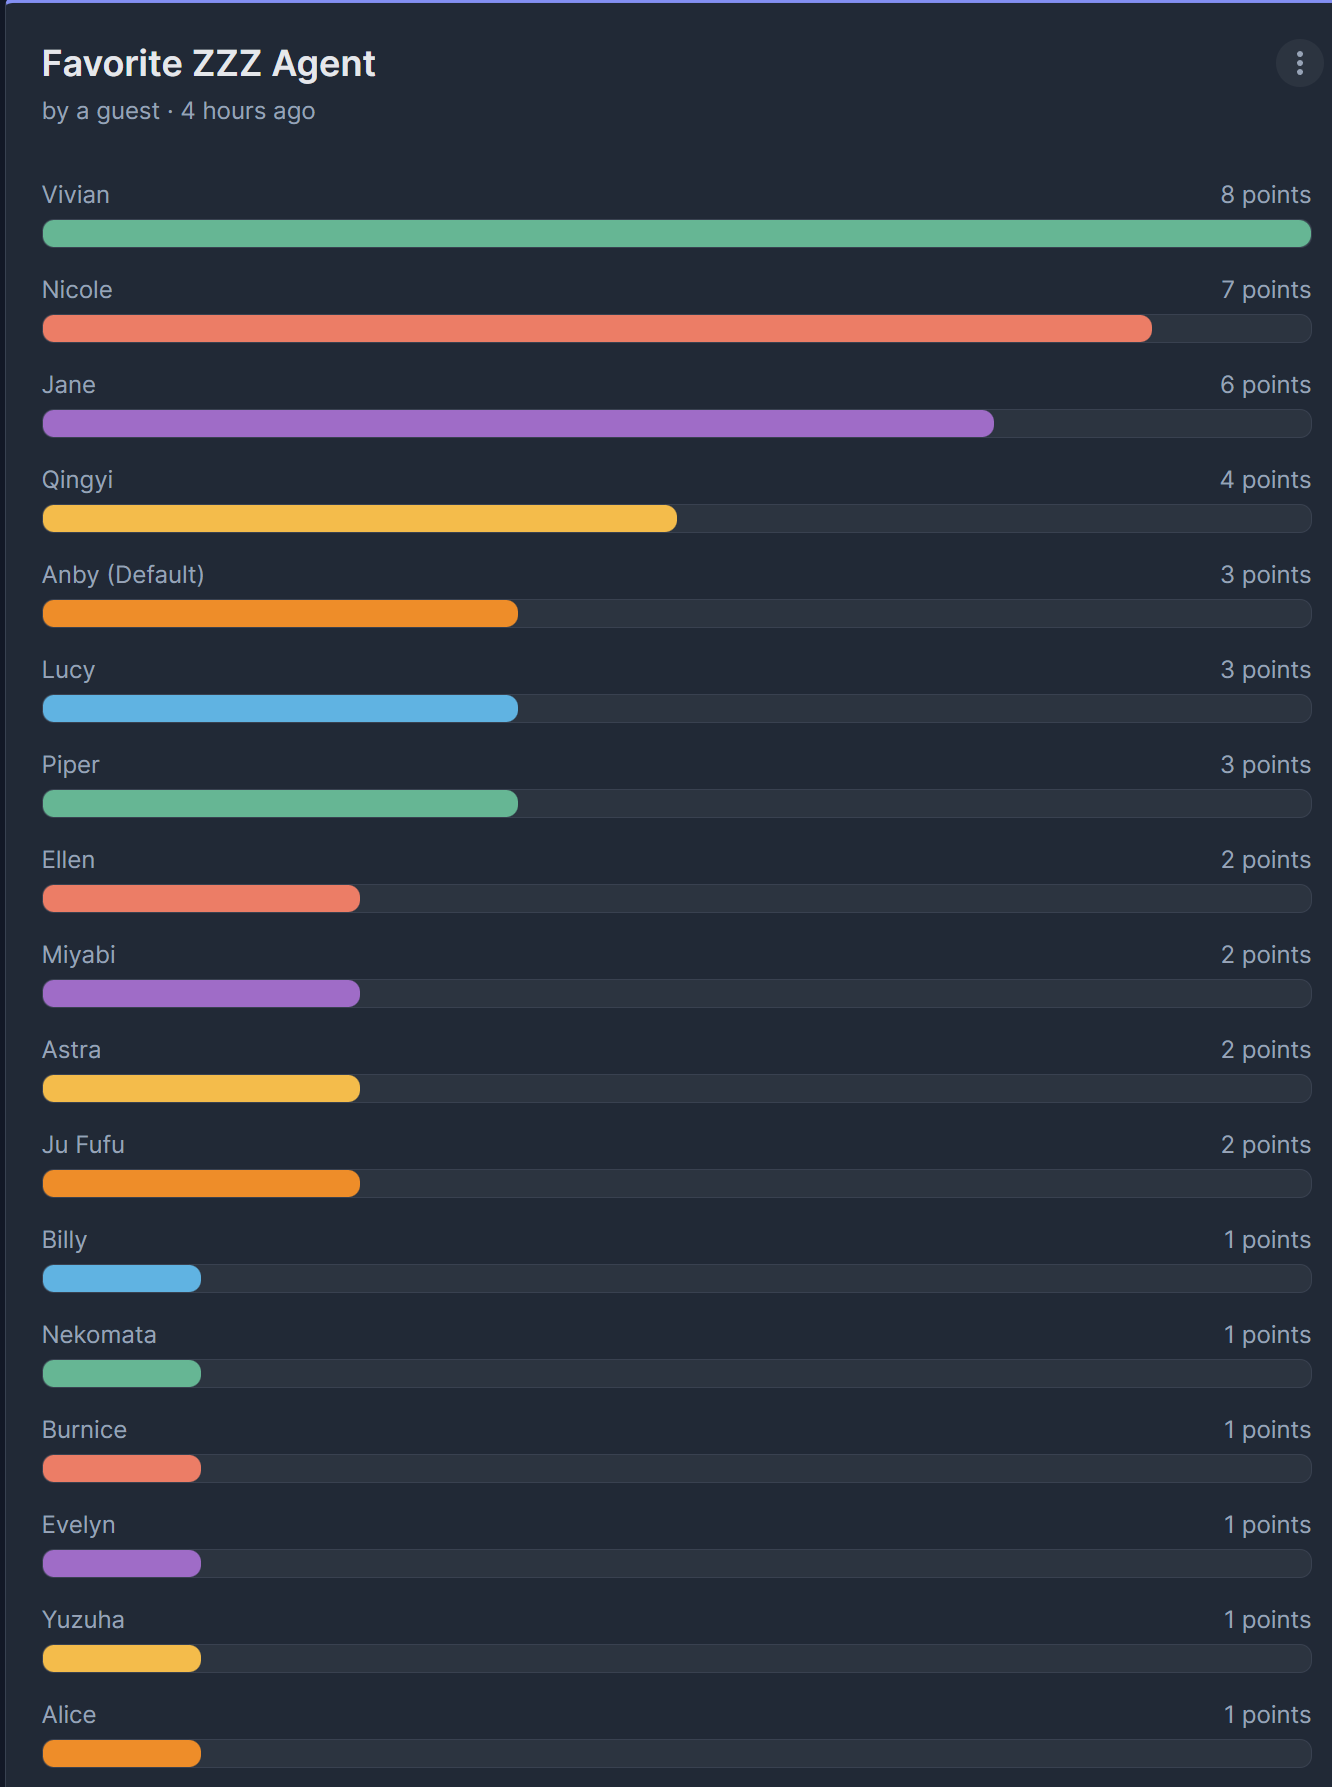Select the Nicole option label
The width and height of the screenshot is (1332, 1787).
[77, 290]
